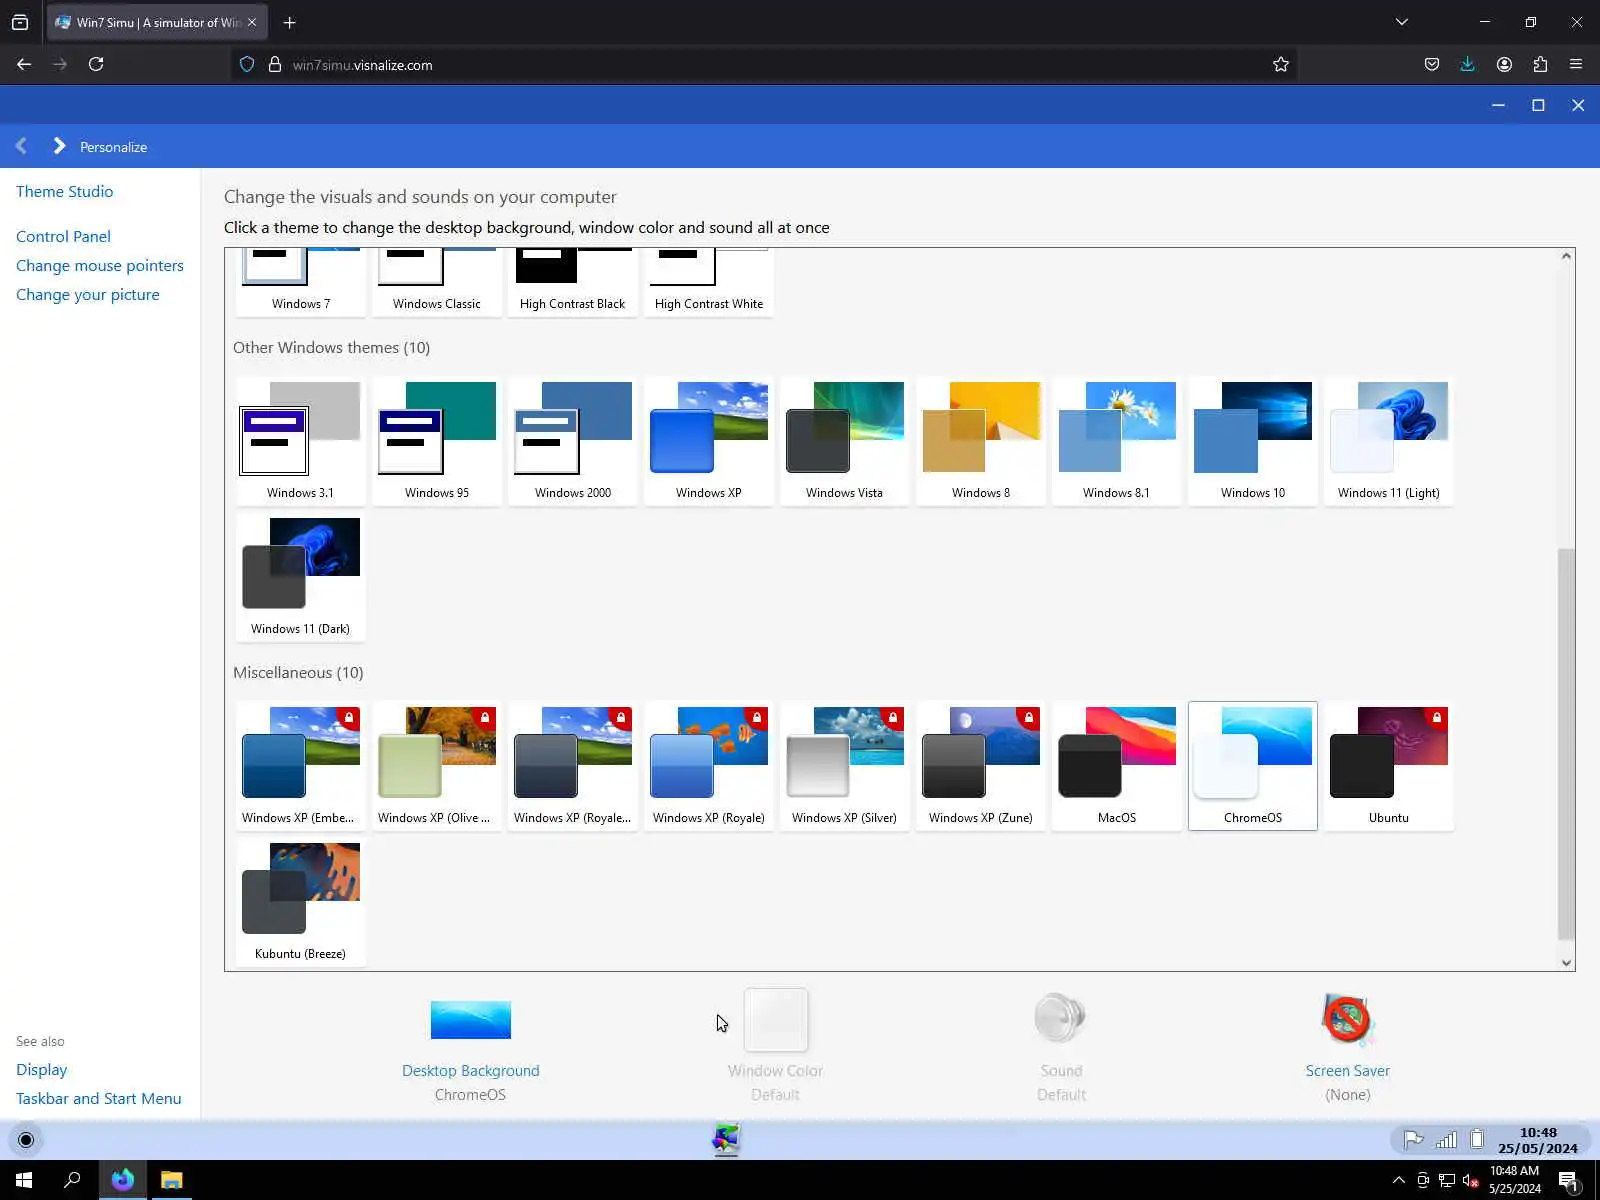
Task: Select the Windows 10 theme
Action: 1253,441
